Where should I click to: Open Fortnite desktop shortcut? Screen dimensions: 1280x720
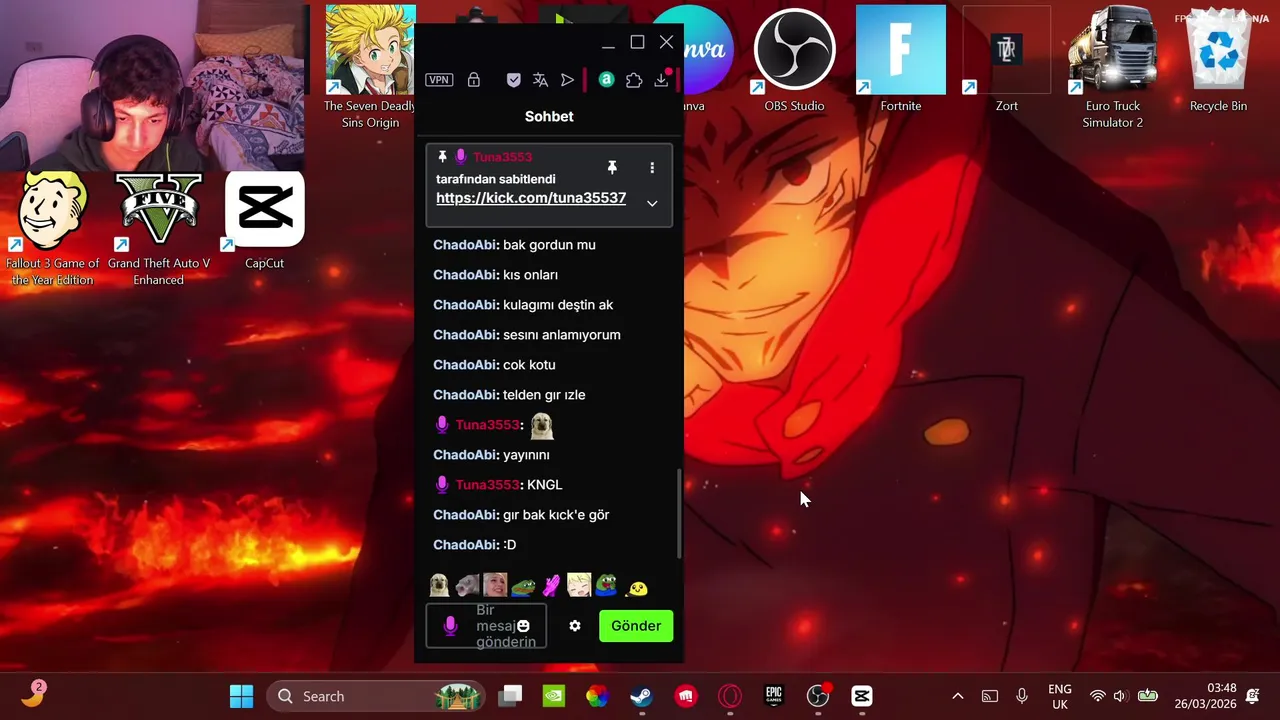901,60
